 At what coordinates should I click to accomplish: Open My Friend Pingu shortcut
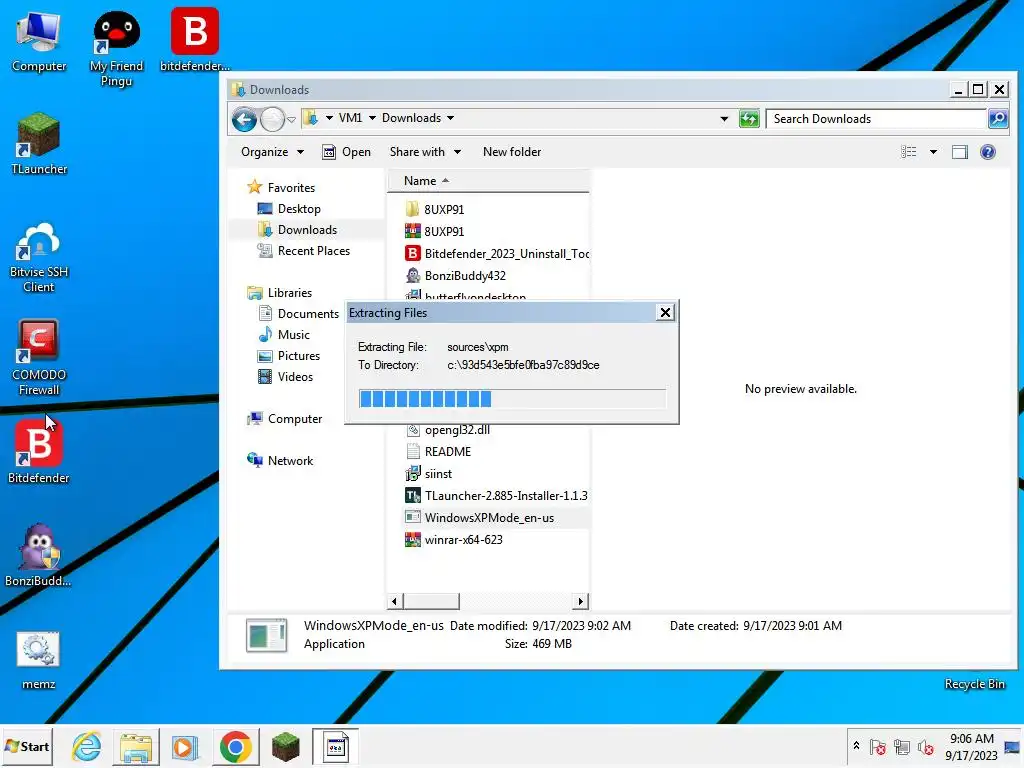116,49
